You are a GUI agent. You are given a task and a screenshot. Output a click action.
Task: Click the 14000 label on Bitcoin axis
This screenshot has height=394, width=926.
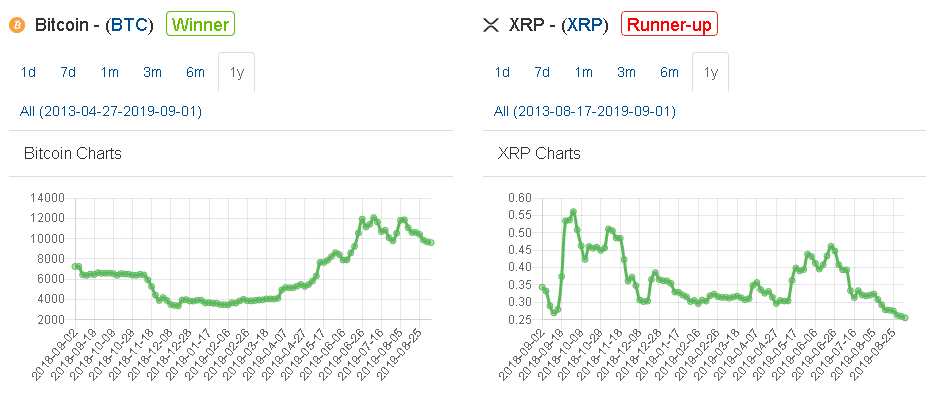[x=47, y=198]
